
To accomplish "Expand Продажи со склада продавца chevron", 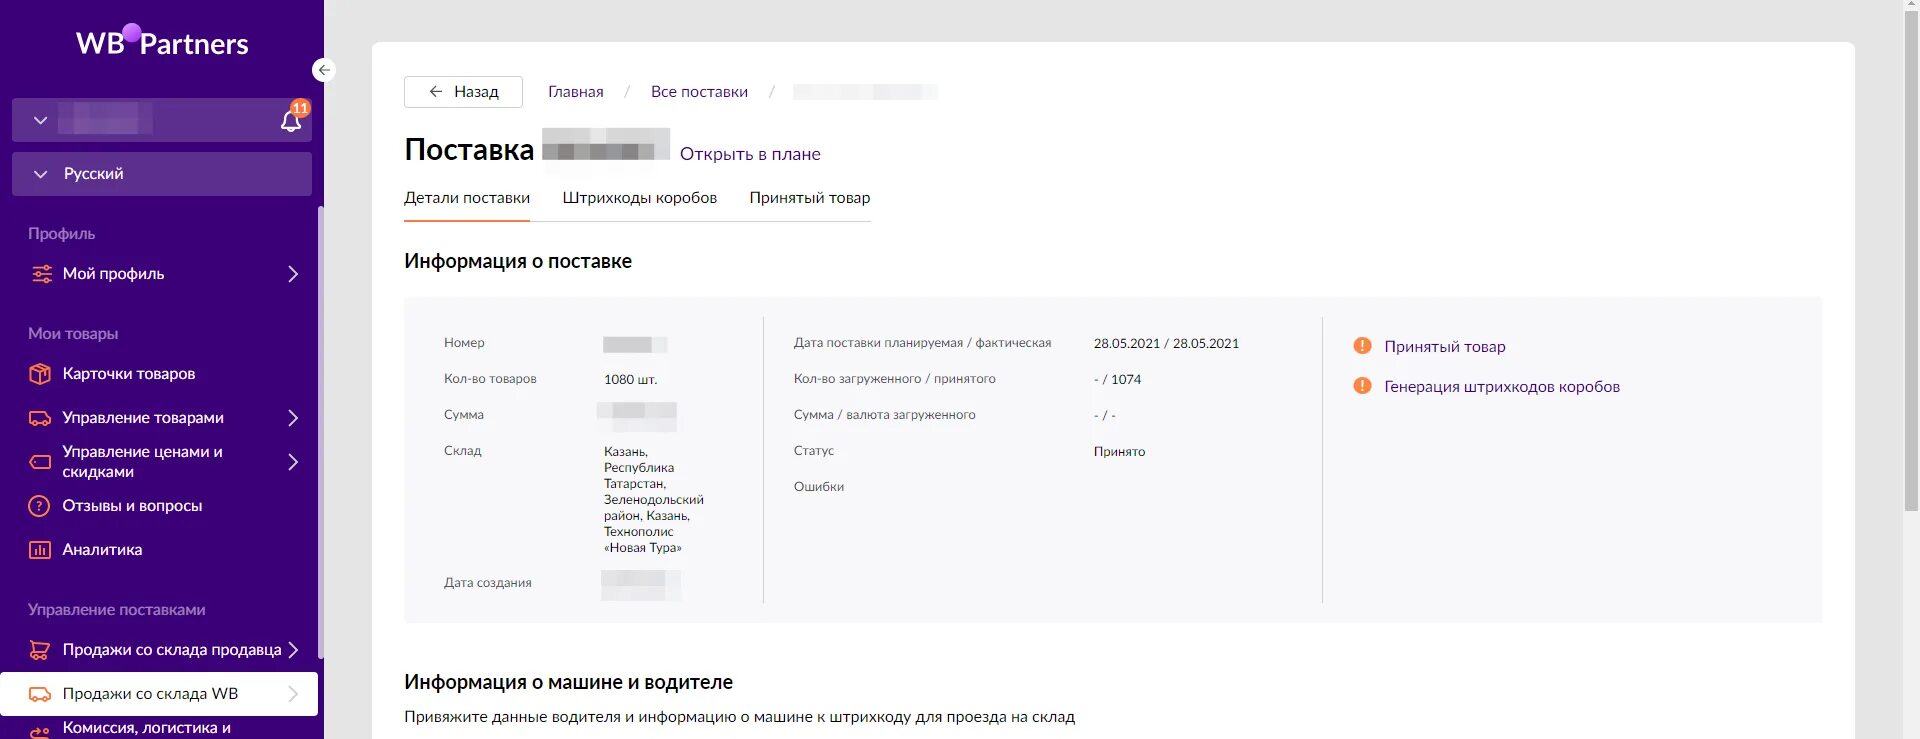I will click(x=293, y=650).
